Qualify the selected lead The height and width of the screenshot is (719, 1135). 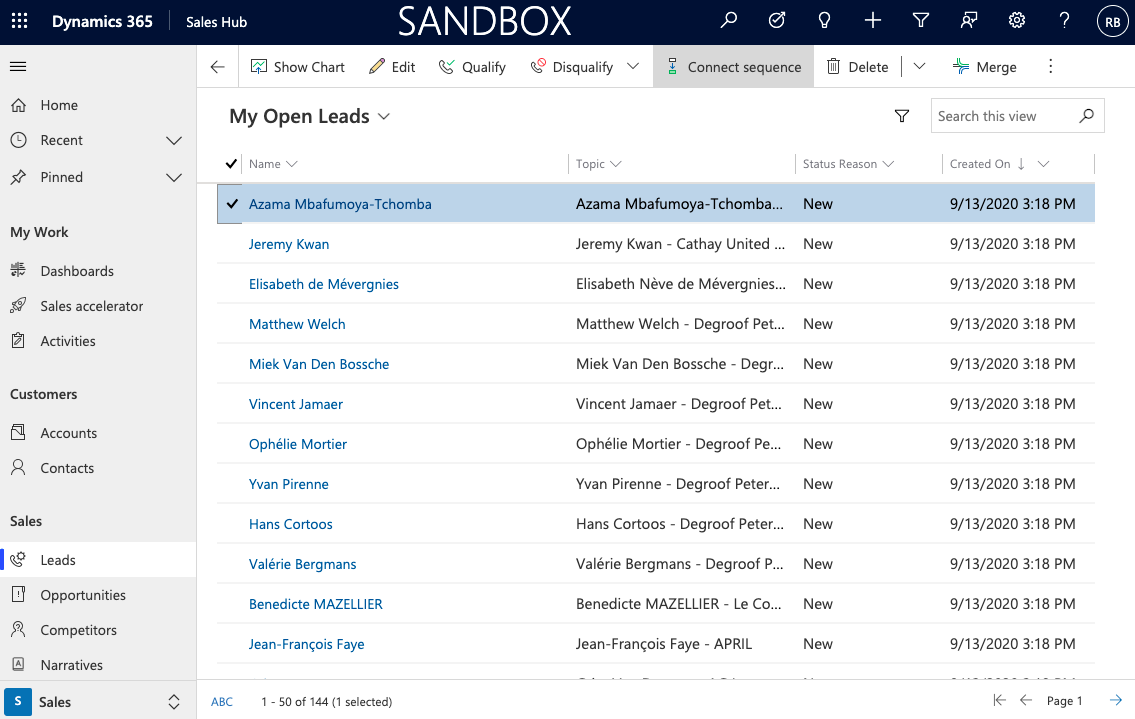click(472, 67)
